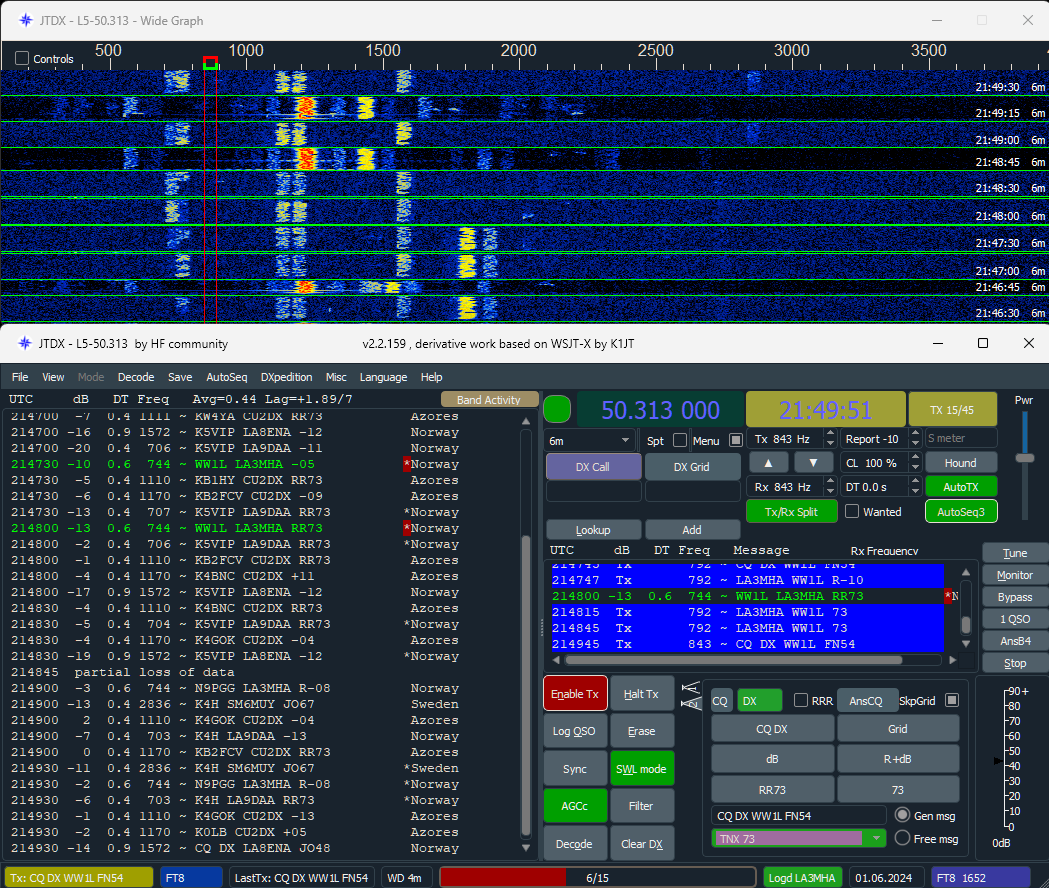The width and height of the screenshot is (1049, 888).
Task: Open the File menu
Action: click(20, 377)
